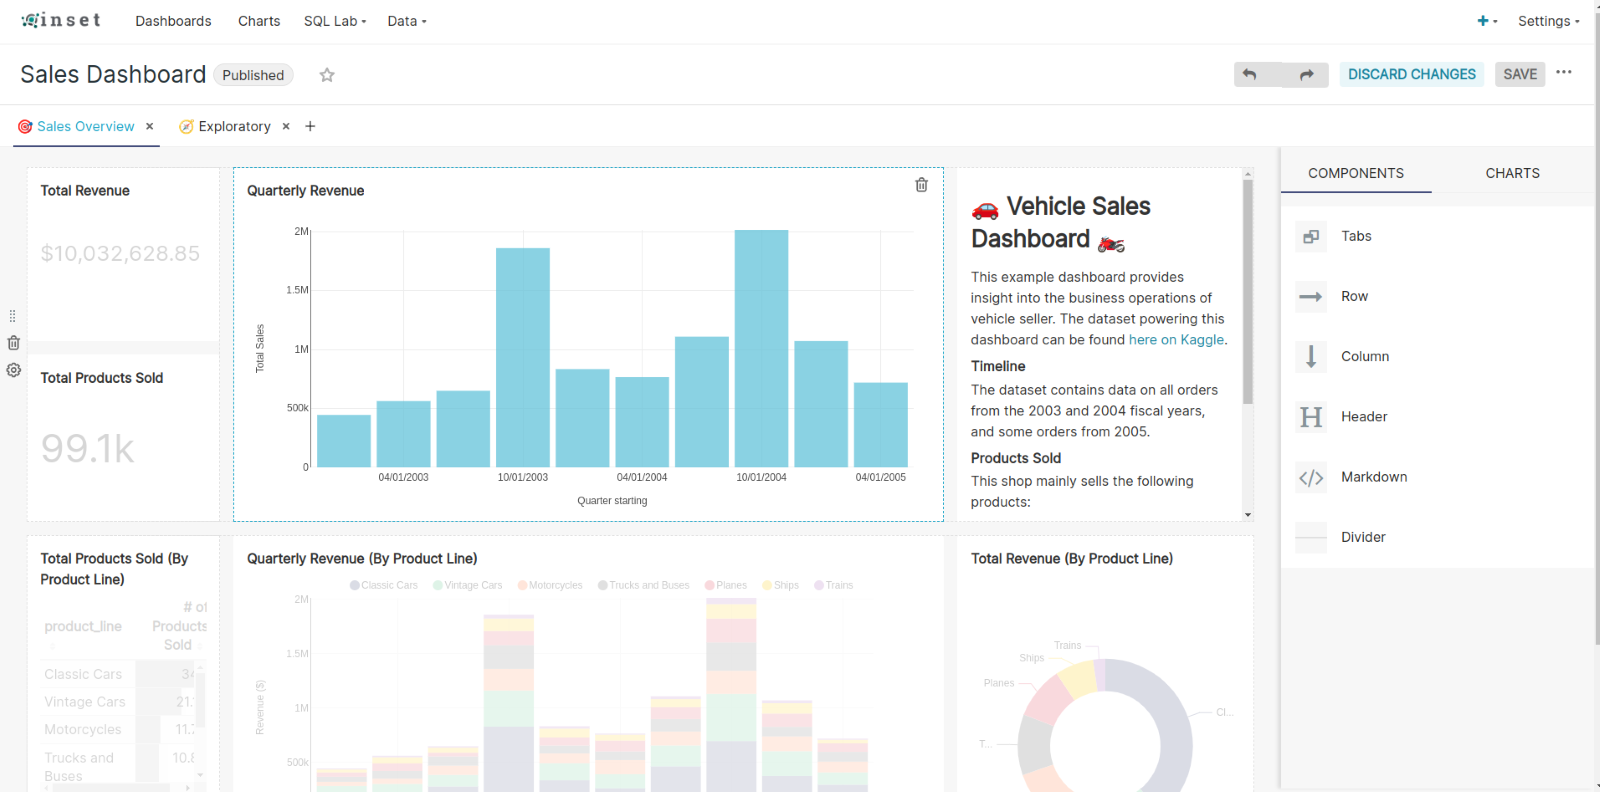
Task: Open the Settings dropdown
Action: coord(1549,21)
